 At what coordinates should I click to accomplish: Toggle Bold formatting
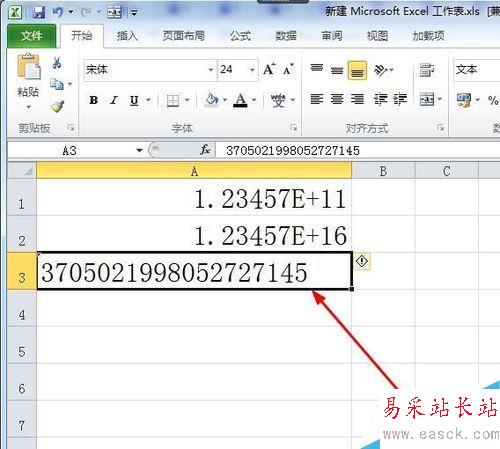[x=94, y=100]
